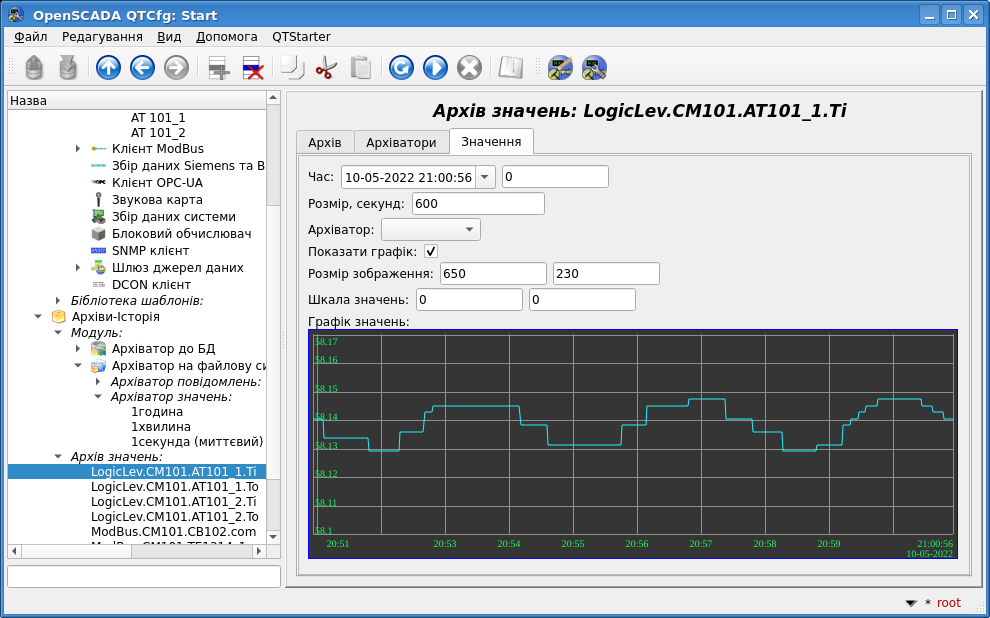
Task: Toggle the Показати графік checkbox
Action: [x=431, y=251]
